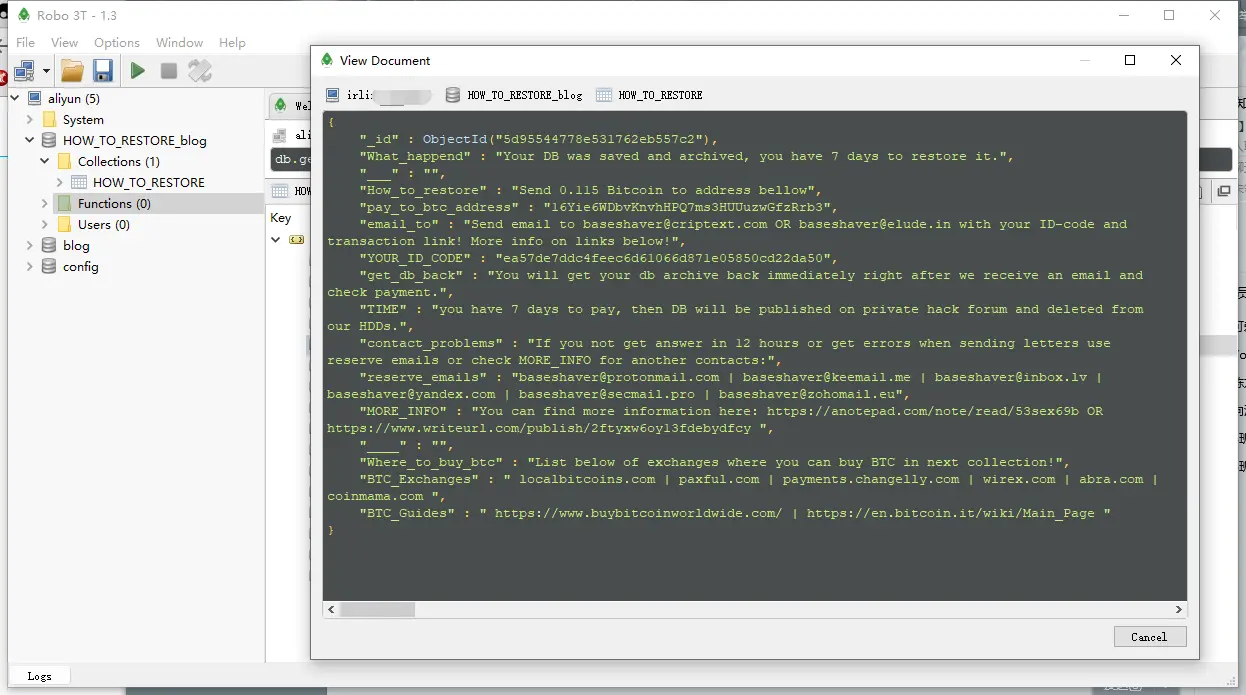Click the HOW_TO_RESTORE_blog database icon in tree
This screenshot has height=695, width=1246.
pos(49,140)
